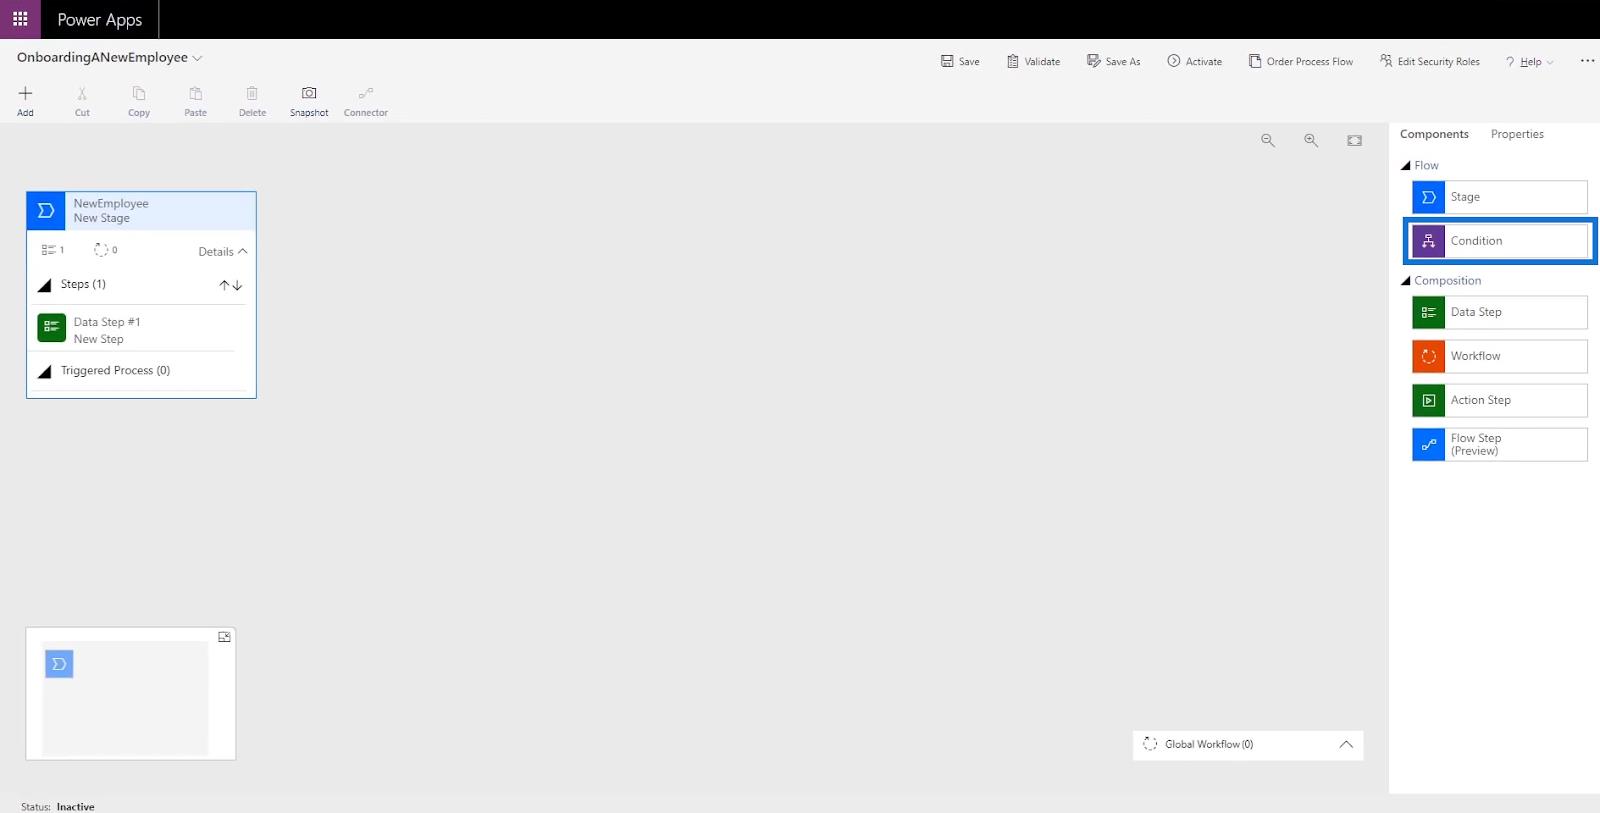This screenshot has height=813, width=1600.
Task: Click the Cut toolbar icon
Action: tap(82, 93)
